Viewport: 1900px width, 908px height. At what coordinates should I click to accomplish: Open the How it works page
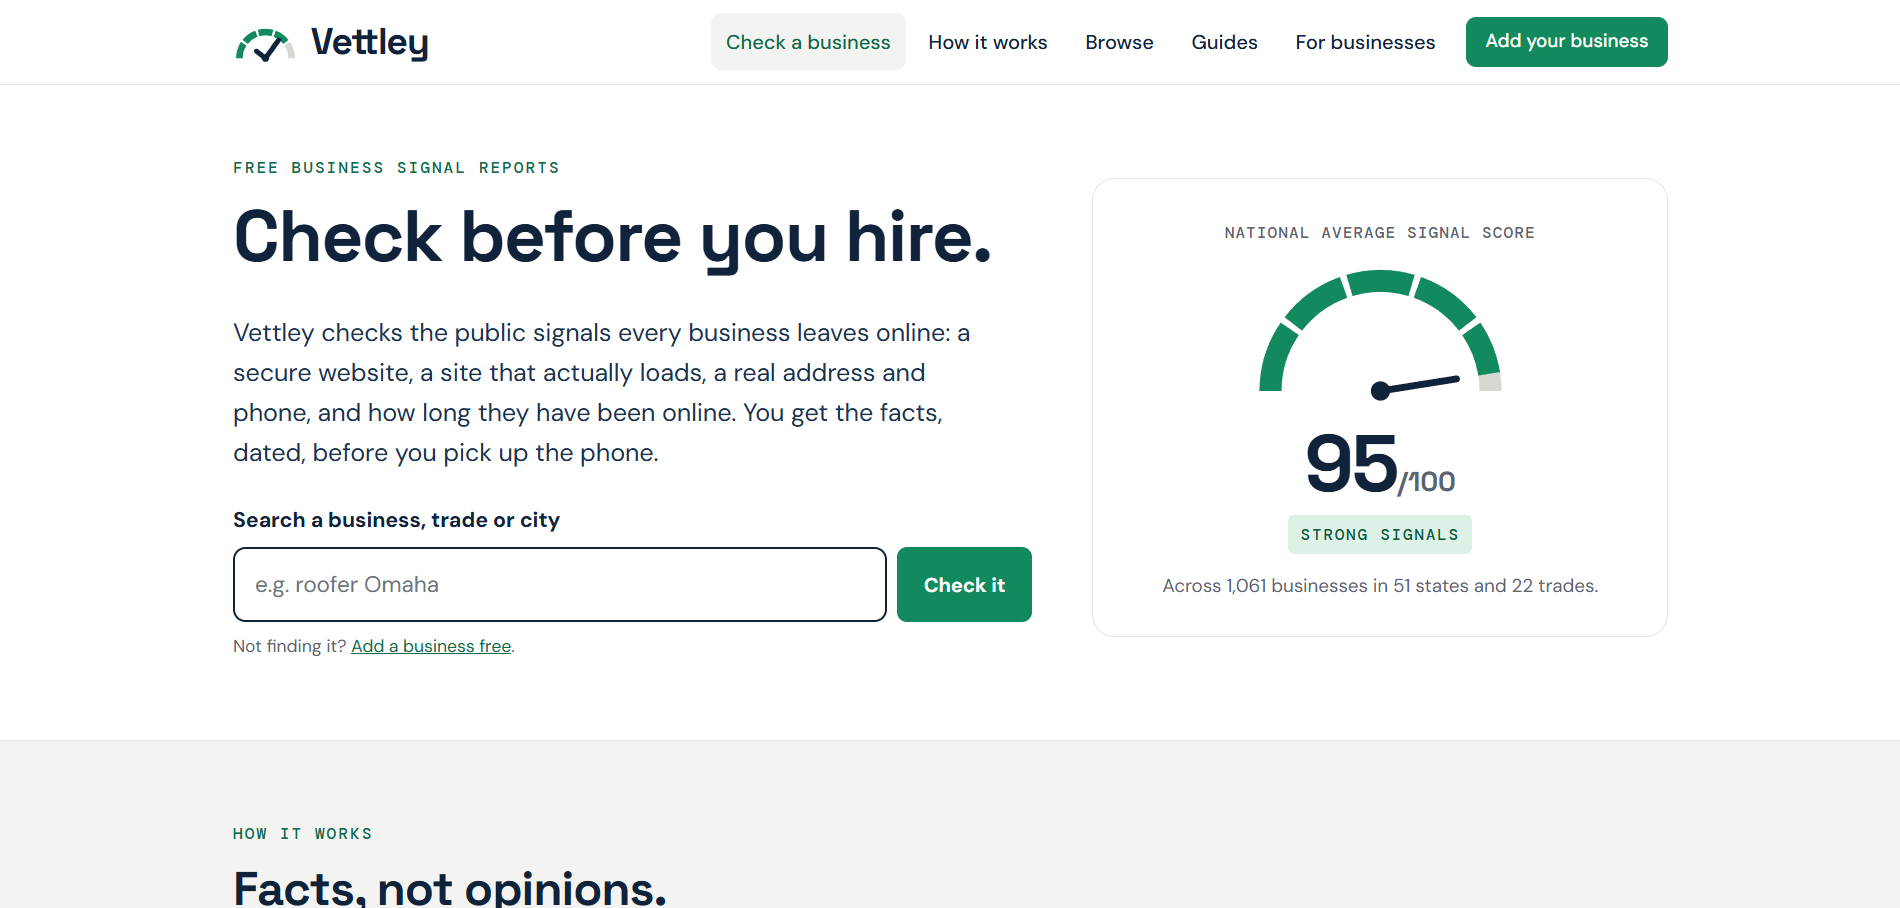[x=987, y=42]
